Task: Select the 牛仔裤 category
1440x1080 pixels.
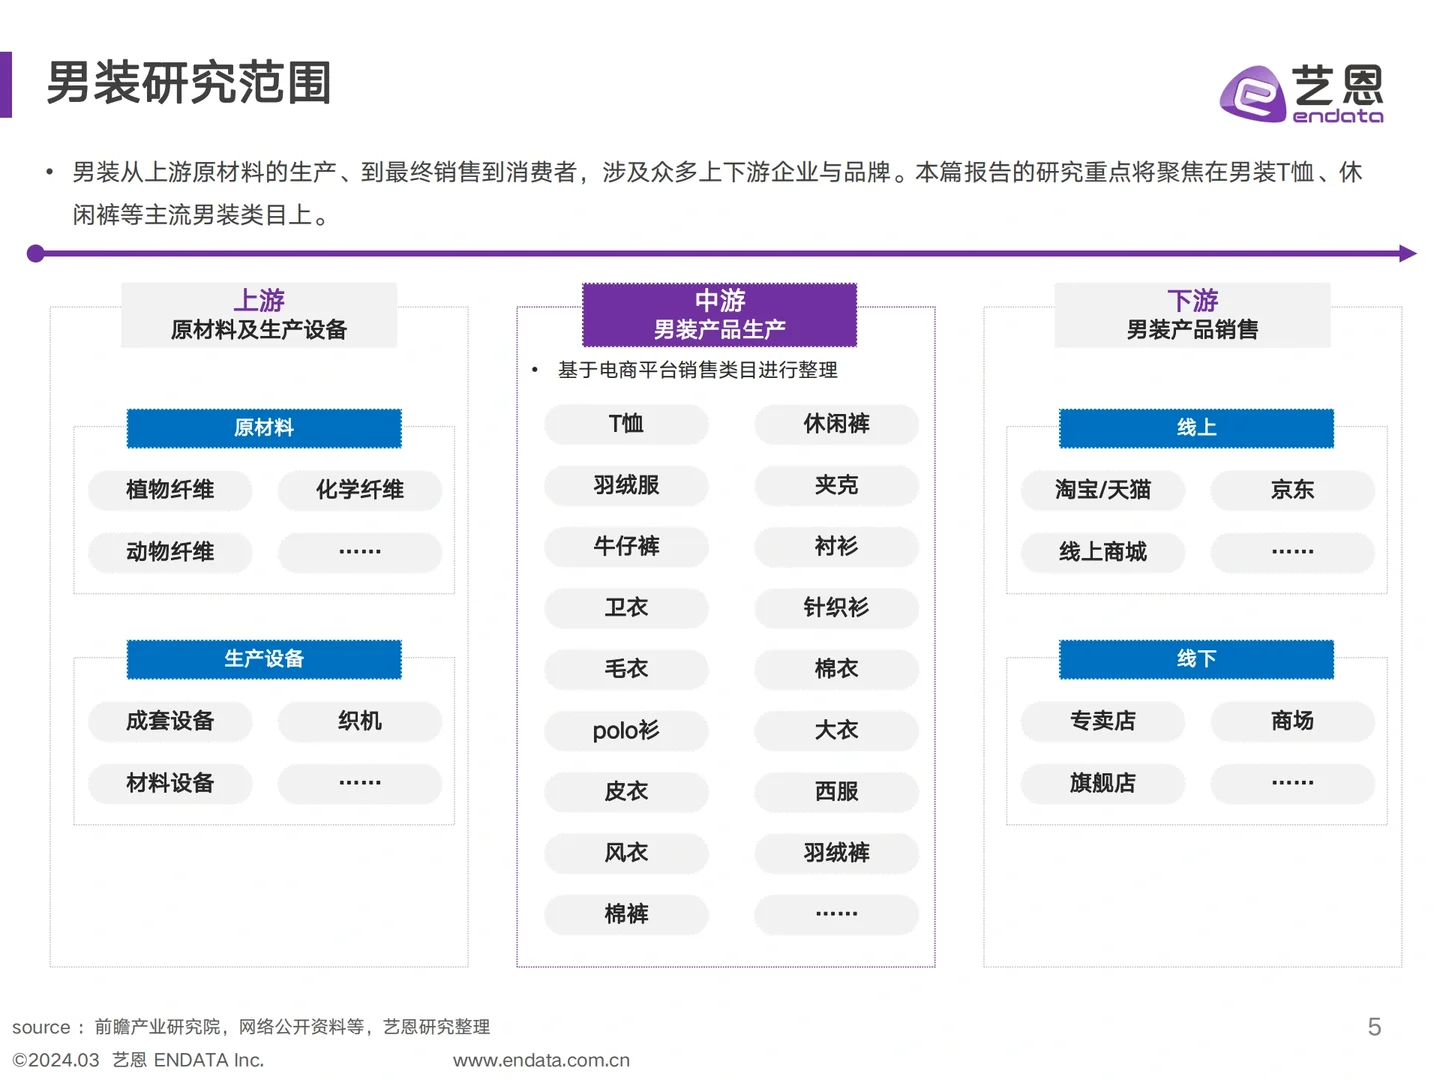Action: click(x=626, y=547)
